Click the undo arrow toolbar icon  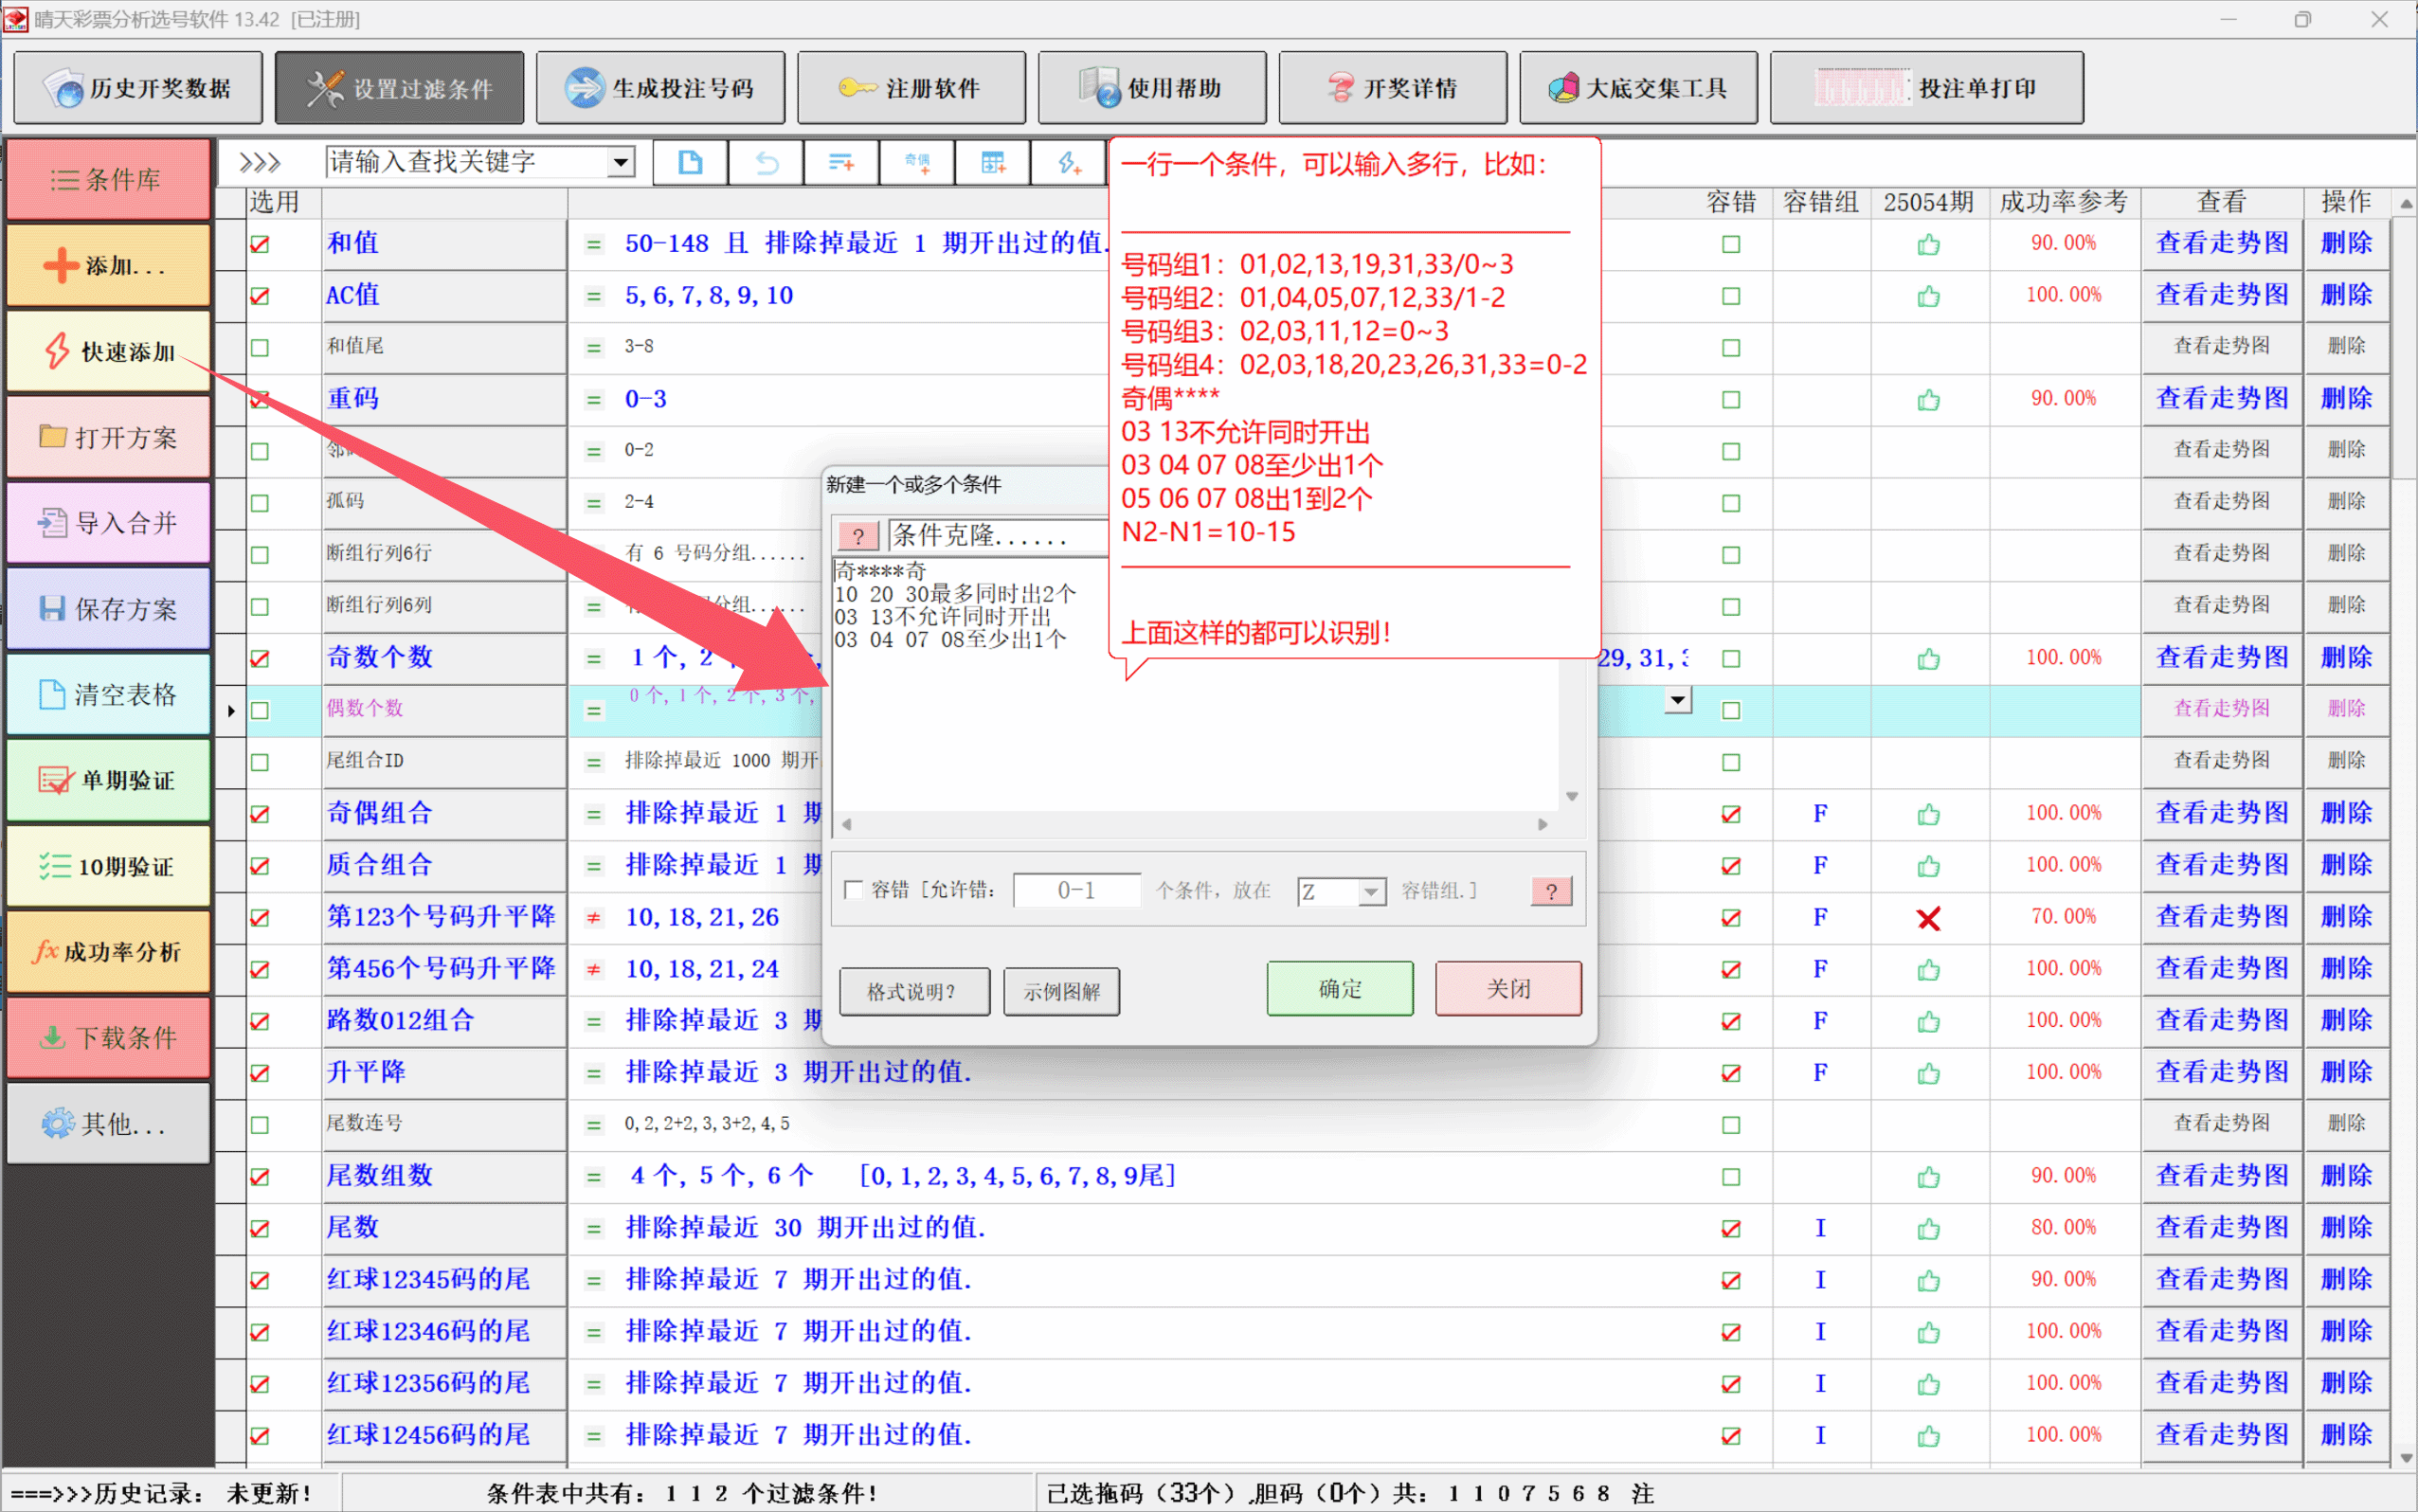(x=766, y=163)
